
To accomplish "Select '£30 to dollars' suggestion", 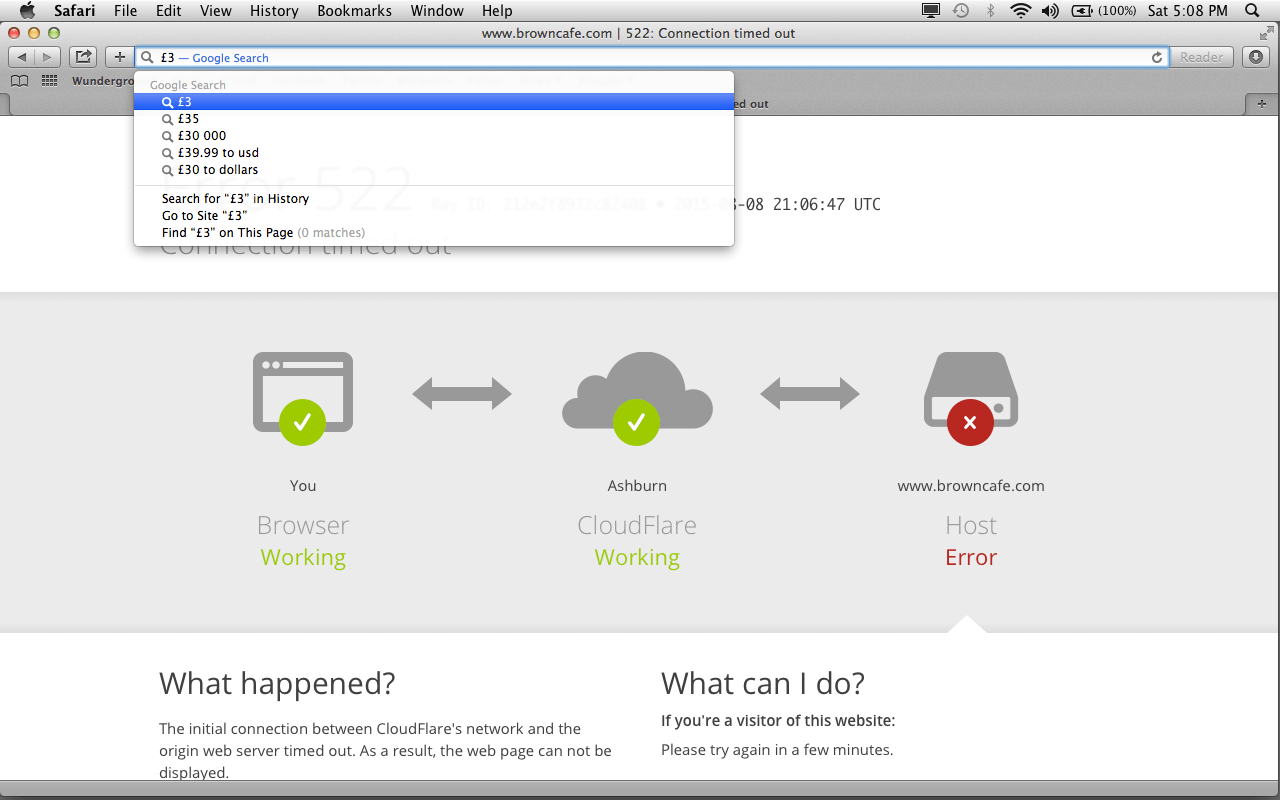I will point(434,170).
